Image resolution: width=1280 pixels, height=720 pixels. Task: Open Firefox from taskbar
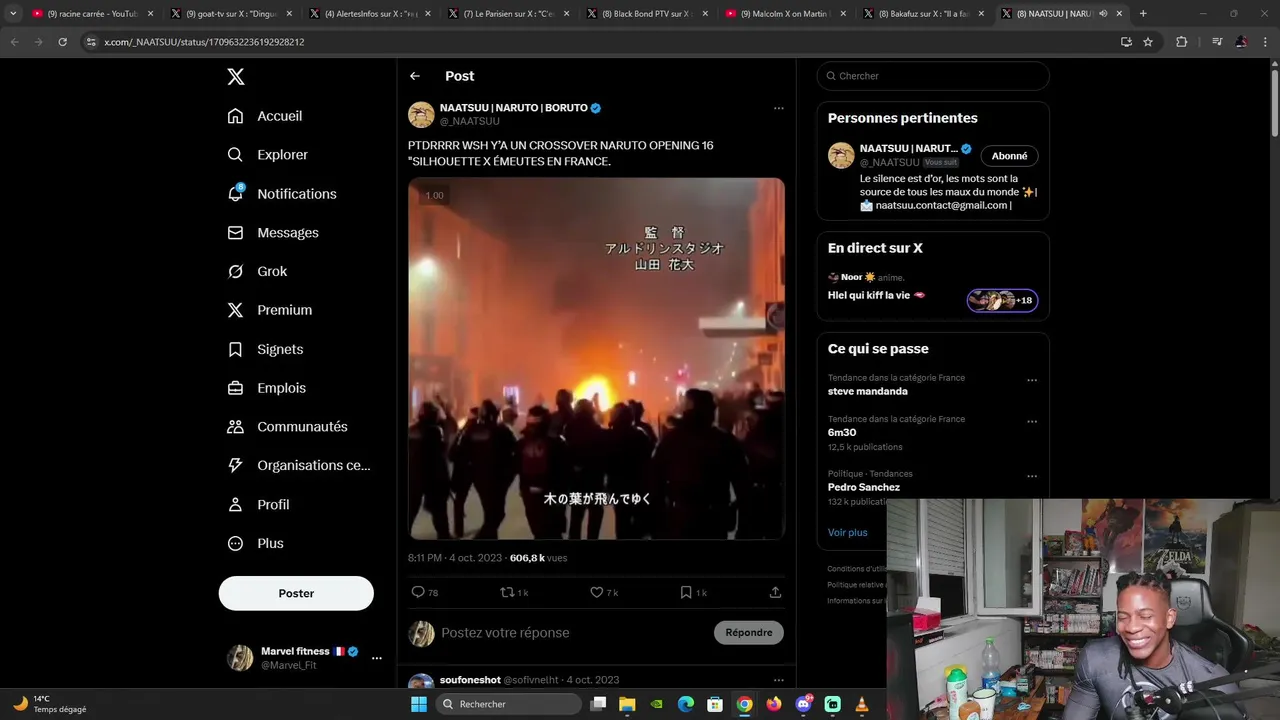(x=774, y=704)
